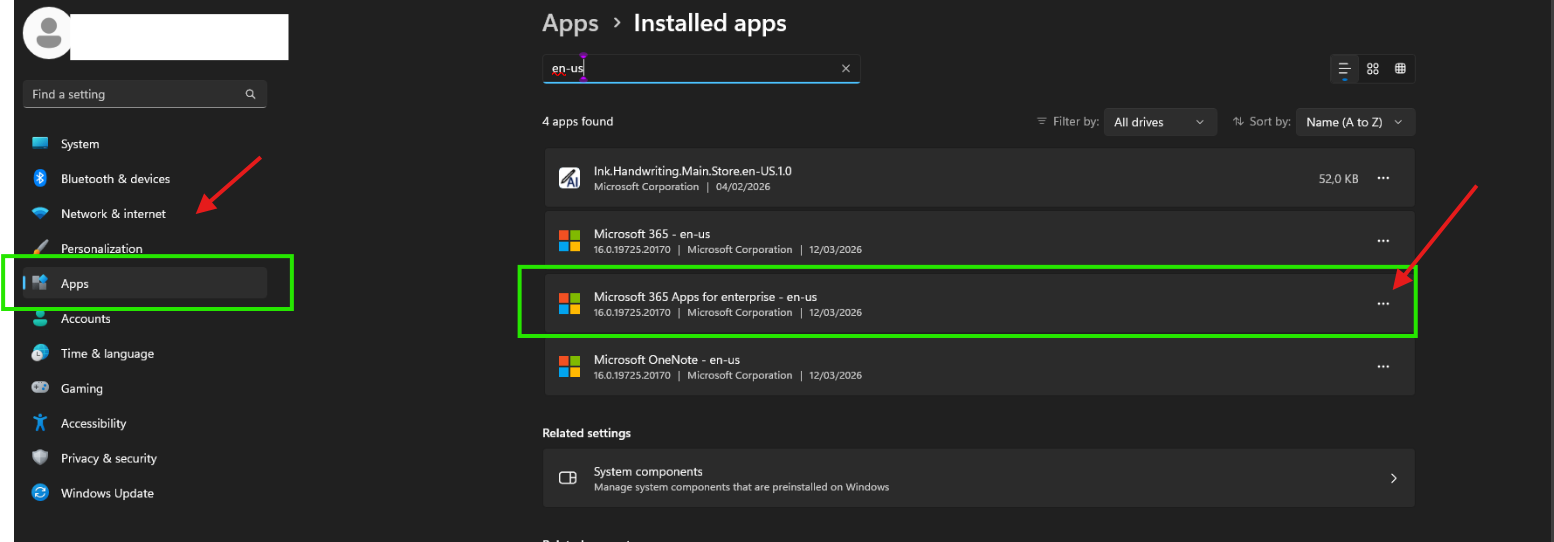Click the Accessibility figure icon
The image size is (1554, 542).
(40, 423)
